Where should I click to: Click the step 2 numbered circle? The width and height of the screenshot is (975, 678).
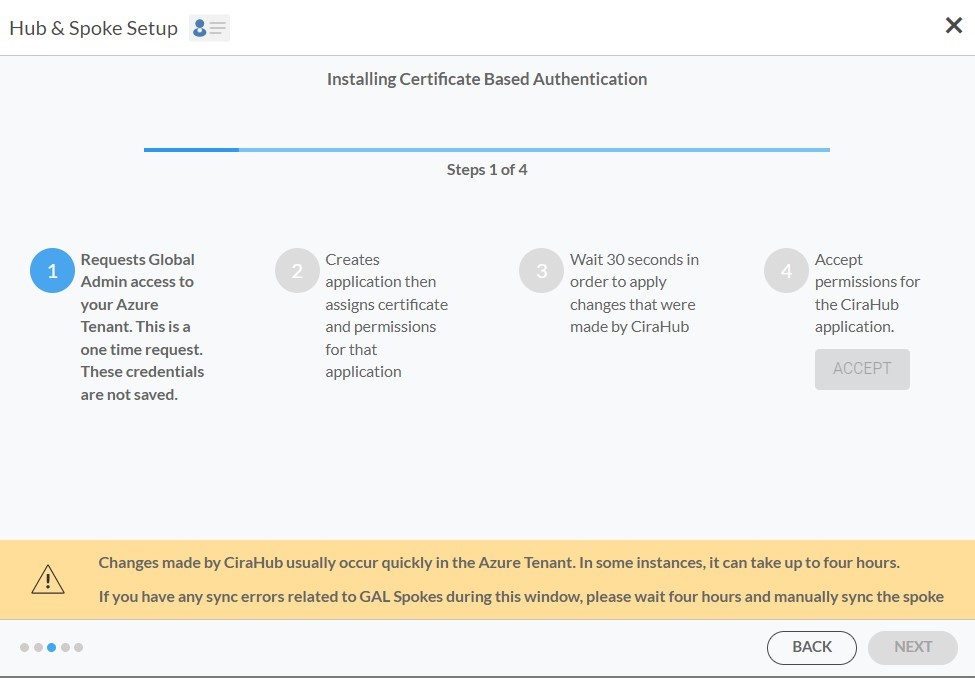[x=297, y=271]
